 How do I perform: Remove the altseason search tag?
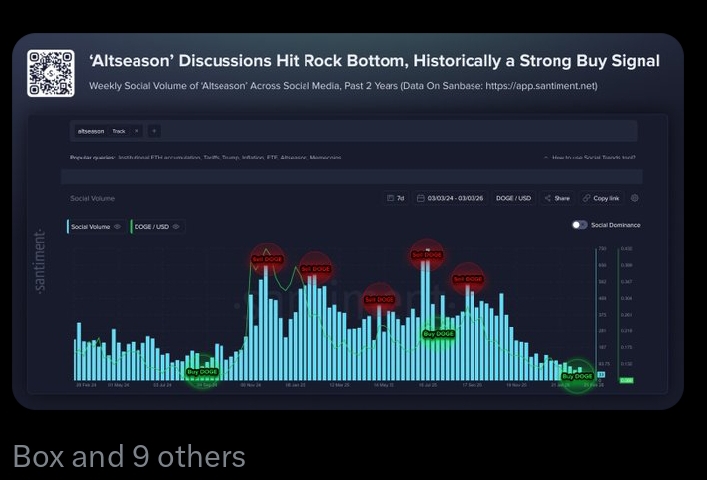tap(138, 131)
